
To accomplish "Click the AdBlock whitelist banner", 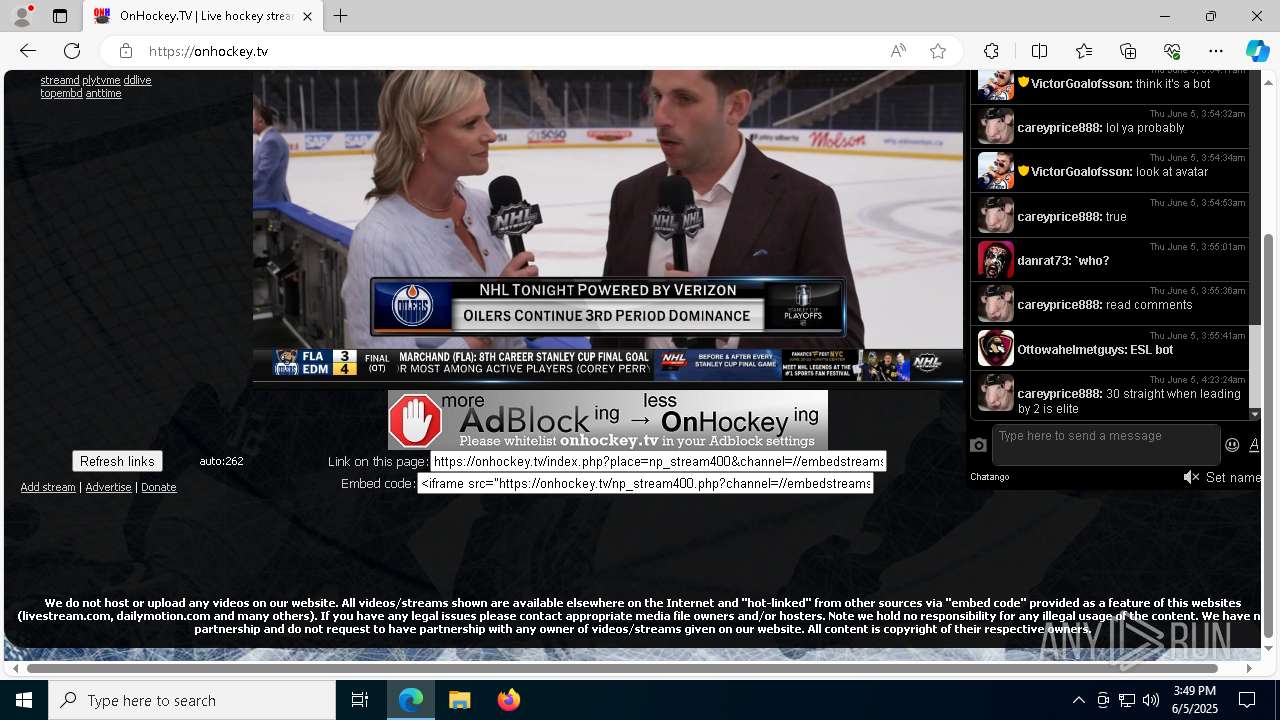I will pos(608,420).
